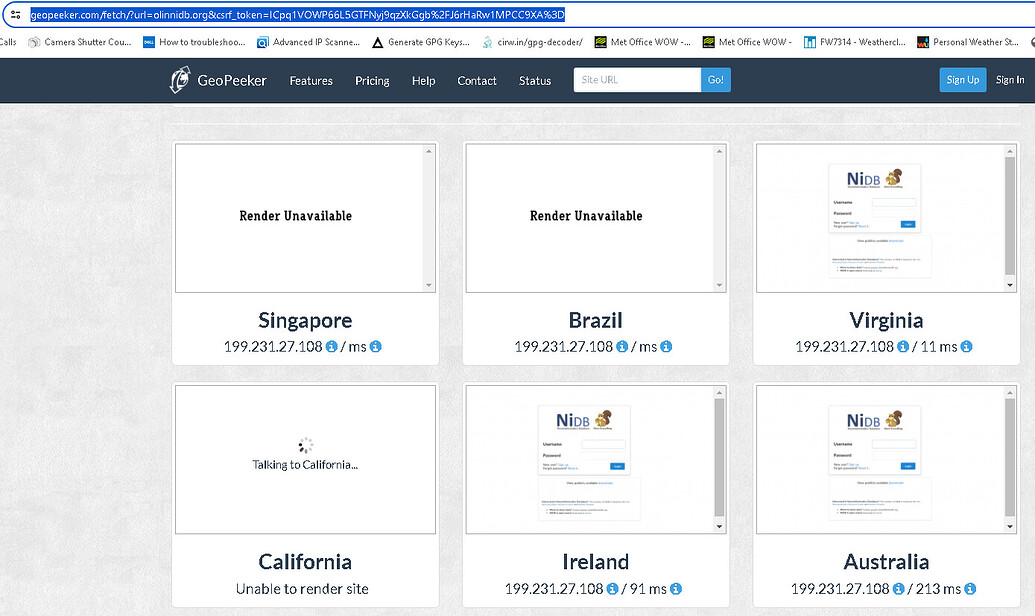This screenshot has height=616, width=1035.
Task: Open the Advanced IP Scanner bookmark
Action: coord(308,42)
